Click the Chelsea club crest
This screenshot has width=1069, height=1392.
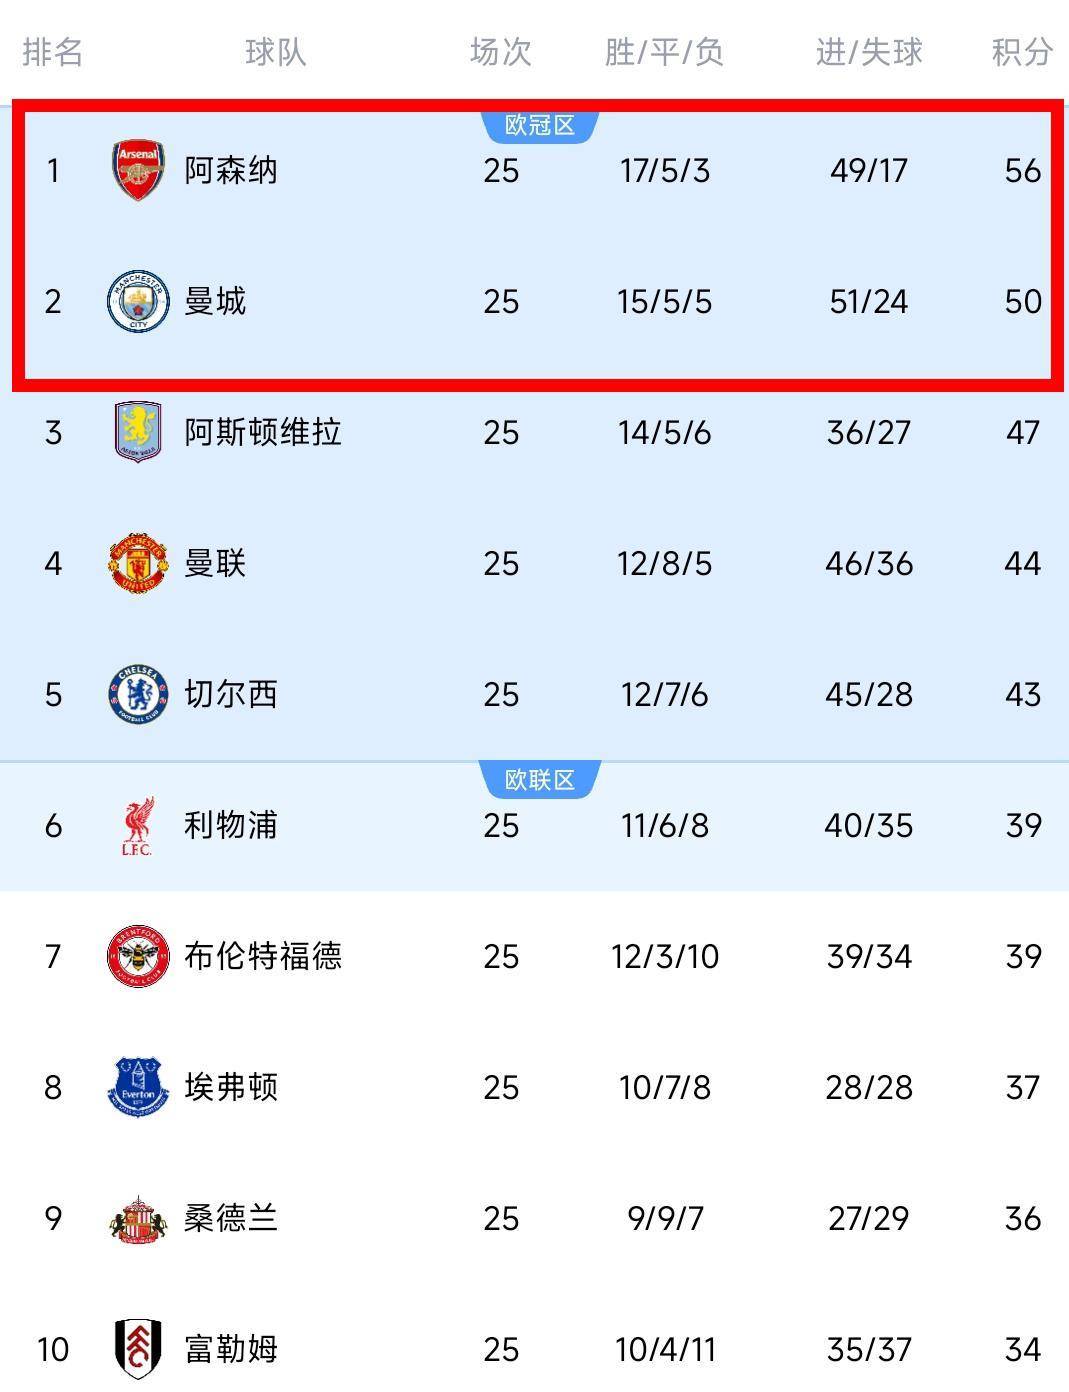tap(137, 694)
